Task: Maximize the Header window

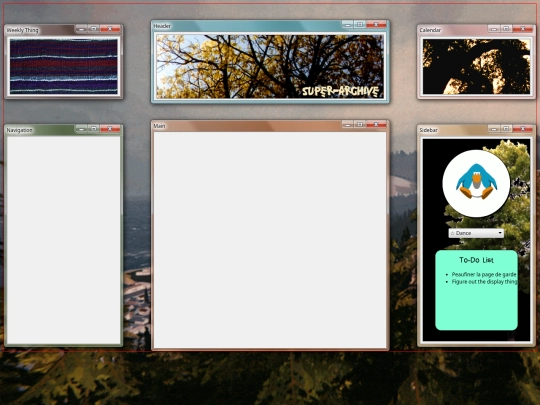Action: click(360, 24)
